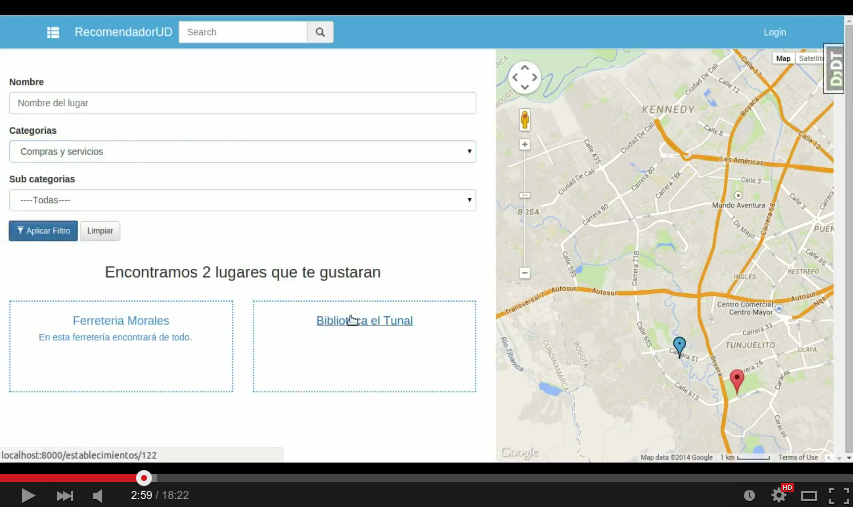Click the map zoom slider handle
The width and height of the screenshot is (853, 507).
click(524, 195)
